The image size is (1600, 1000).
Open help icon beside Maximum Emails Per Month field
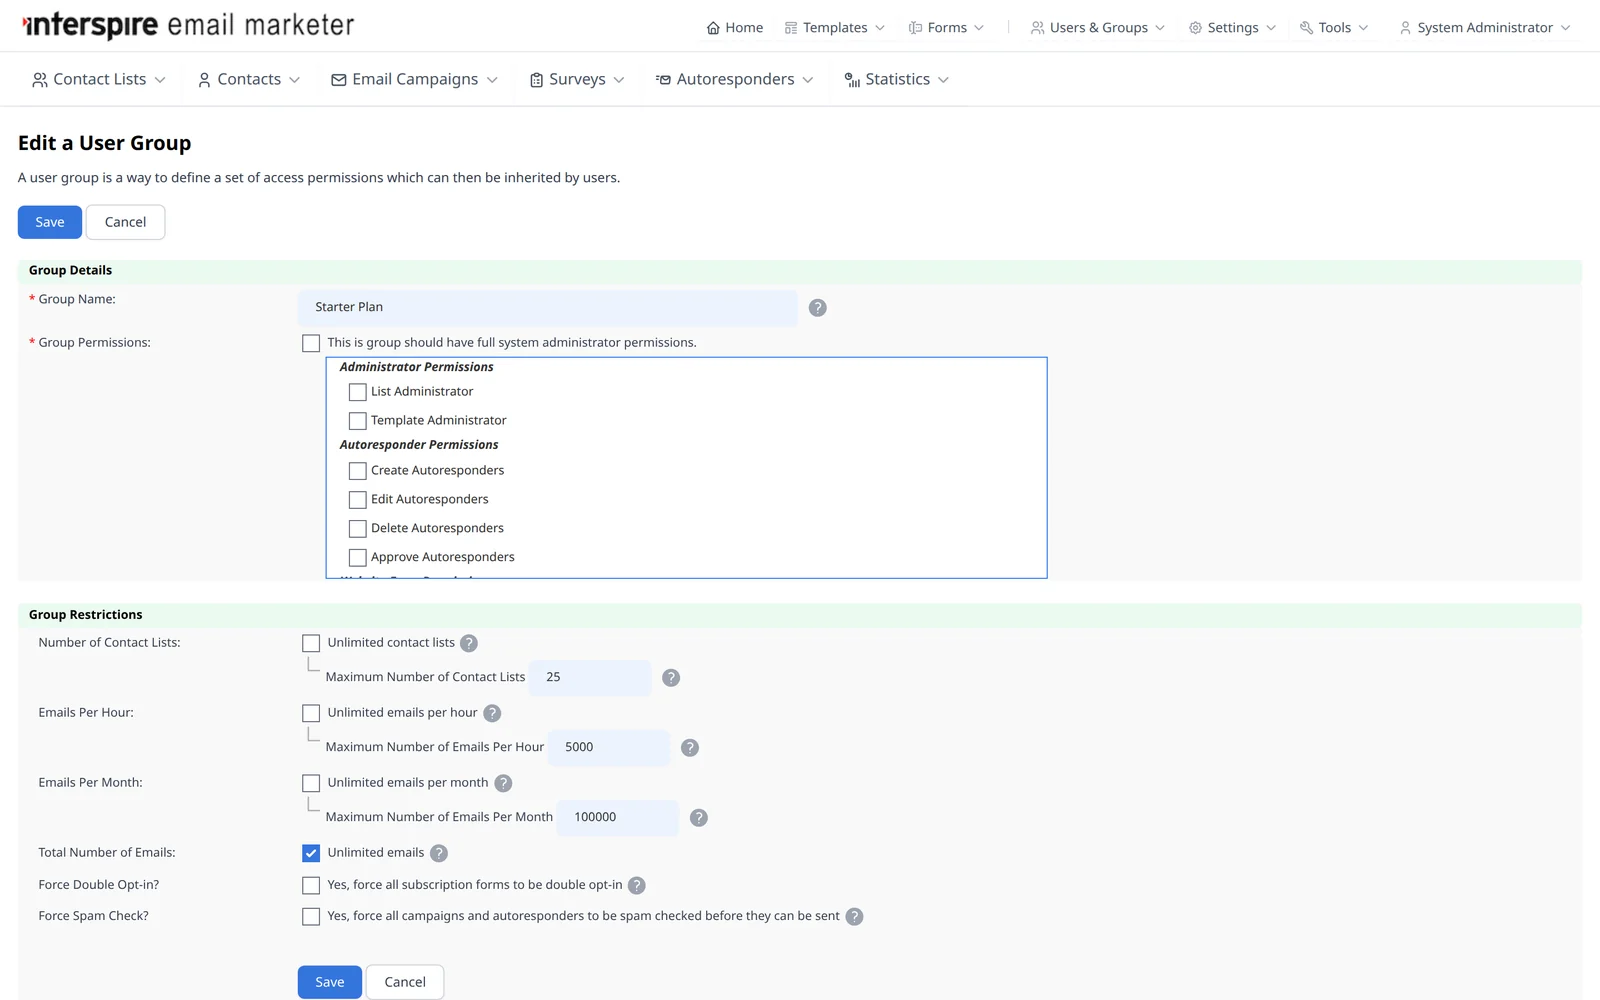[x=699, y=818]
